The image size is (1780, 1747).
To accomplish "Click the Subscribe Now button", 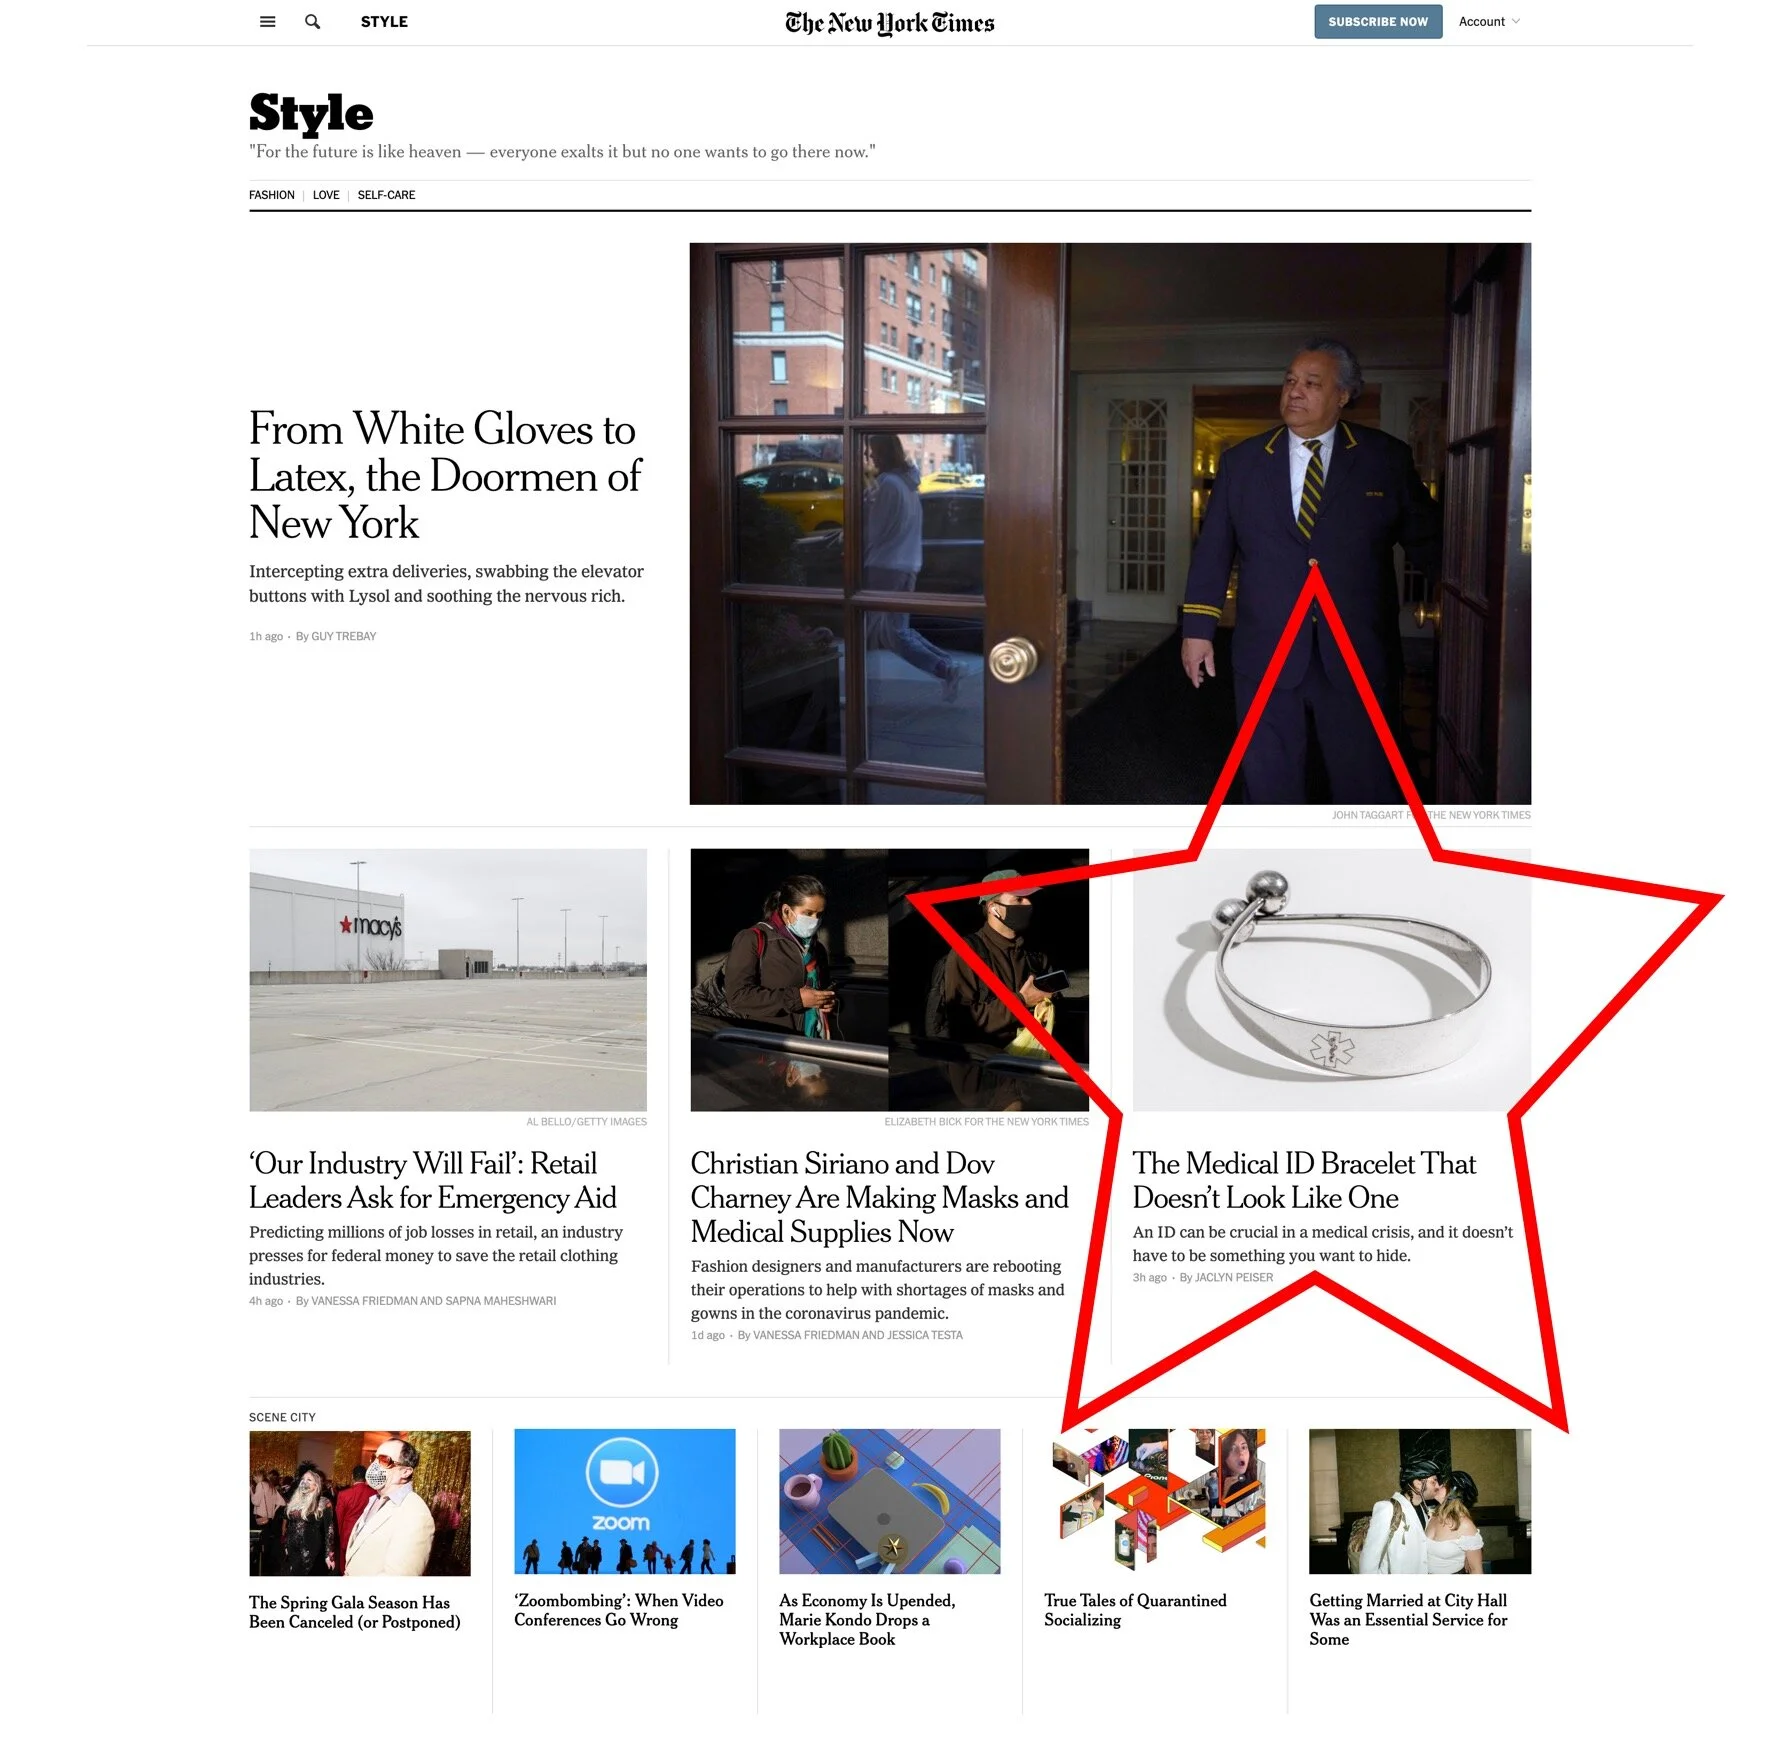I will tap(1378, 22).
